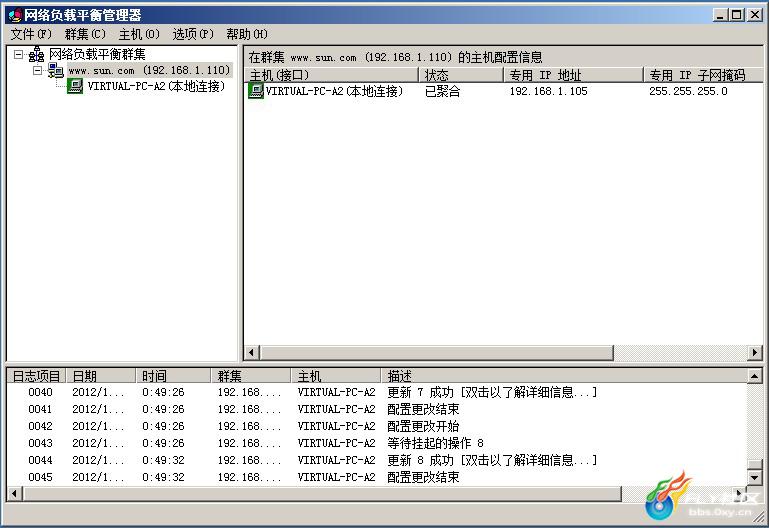Image resolution: width=769 pixels, height=528 pixels.
Task: Select tree item VIRTUAL-PC-A2(本地连接)
Action: [x=156, y=86]
